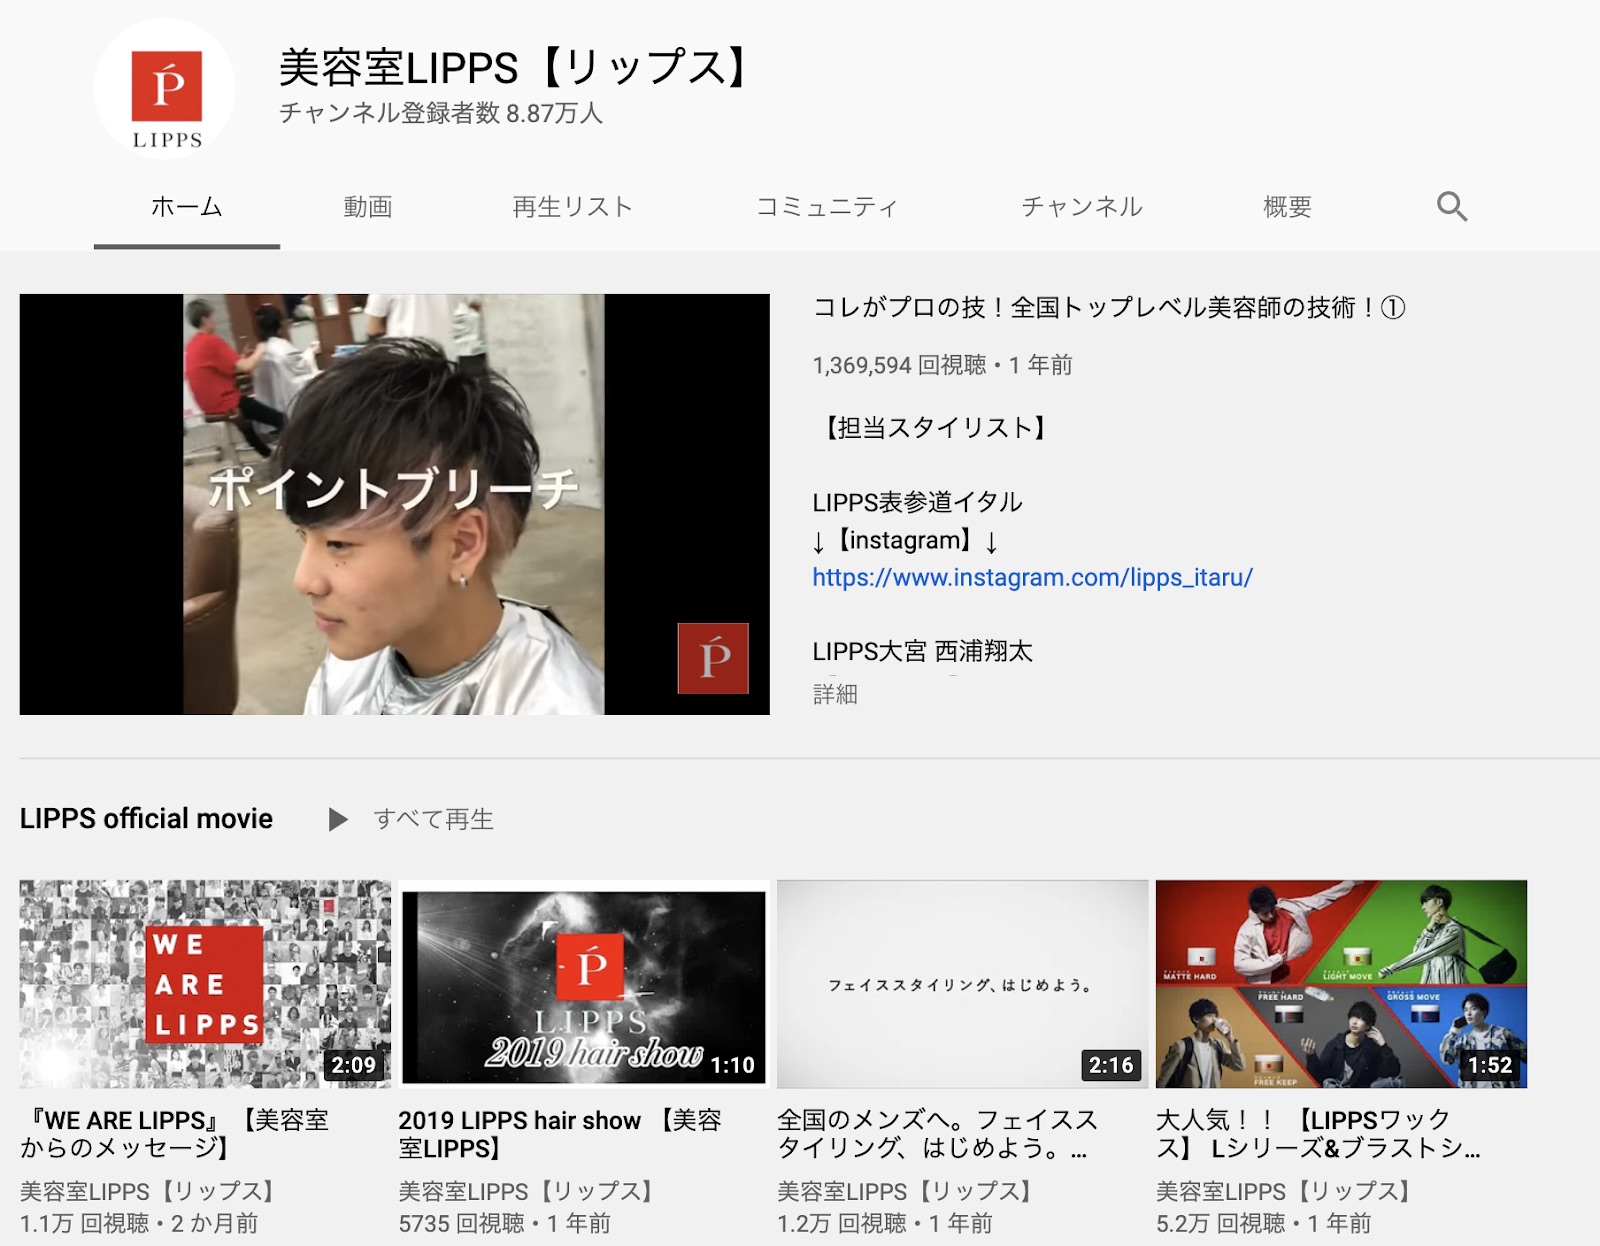Open the 2019 hair show thumbnail
The image size is (1600, 1246).
(x=583, y=984)
